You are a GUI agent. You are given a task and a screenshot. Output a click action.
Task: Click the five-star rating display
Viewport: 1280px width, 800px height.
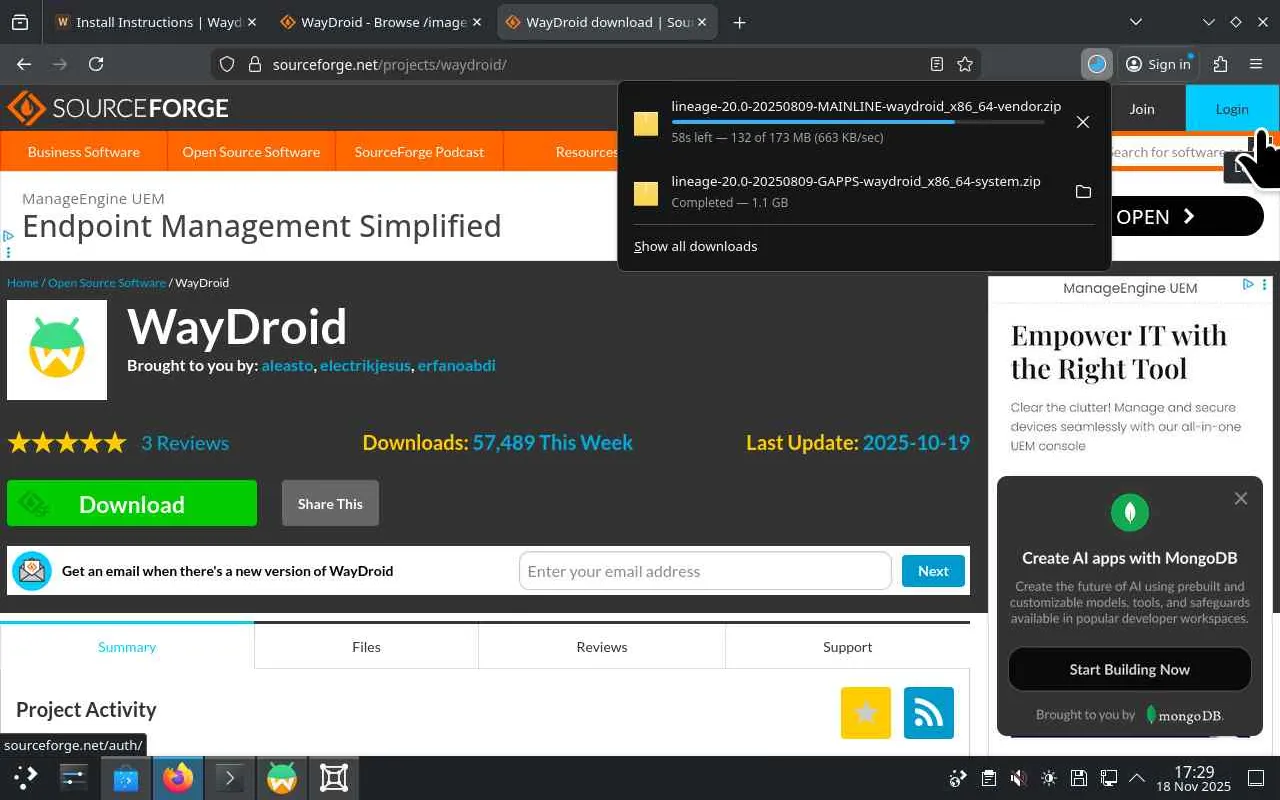[67, 442]
